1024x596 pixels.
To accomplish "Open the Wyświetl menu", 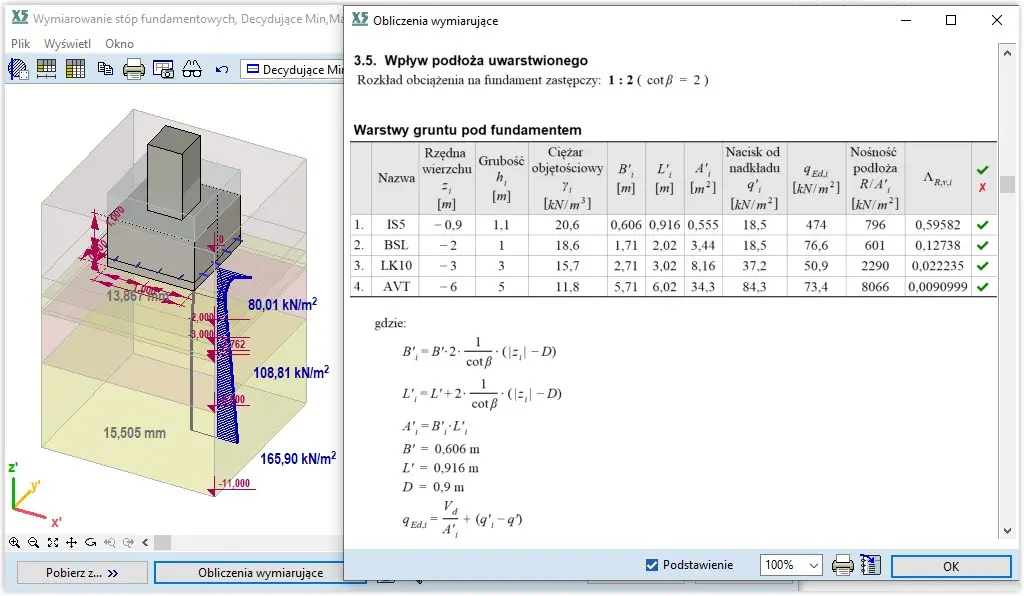I will (x=67, y=44).
